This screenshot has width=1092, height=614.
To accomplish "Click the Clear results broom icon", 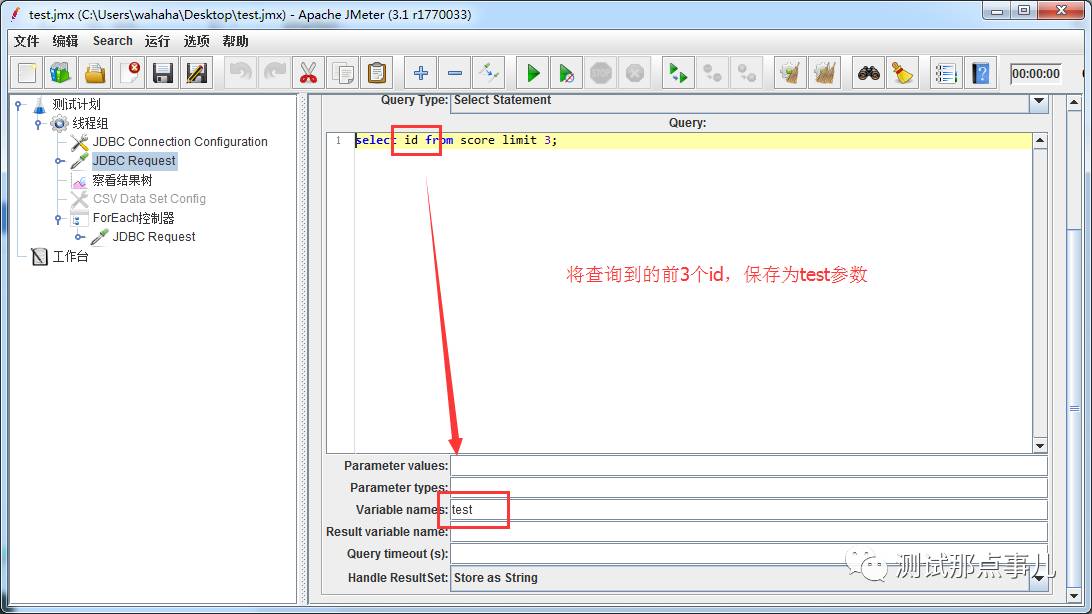I will pyautogui.click(x=790, y=72).
